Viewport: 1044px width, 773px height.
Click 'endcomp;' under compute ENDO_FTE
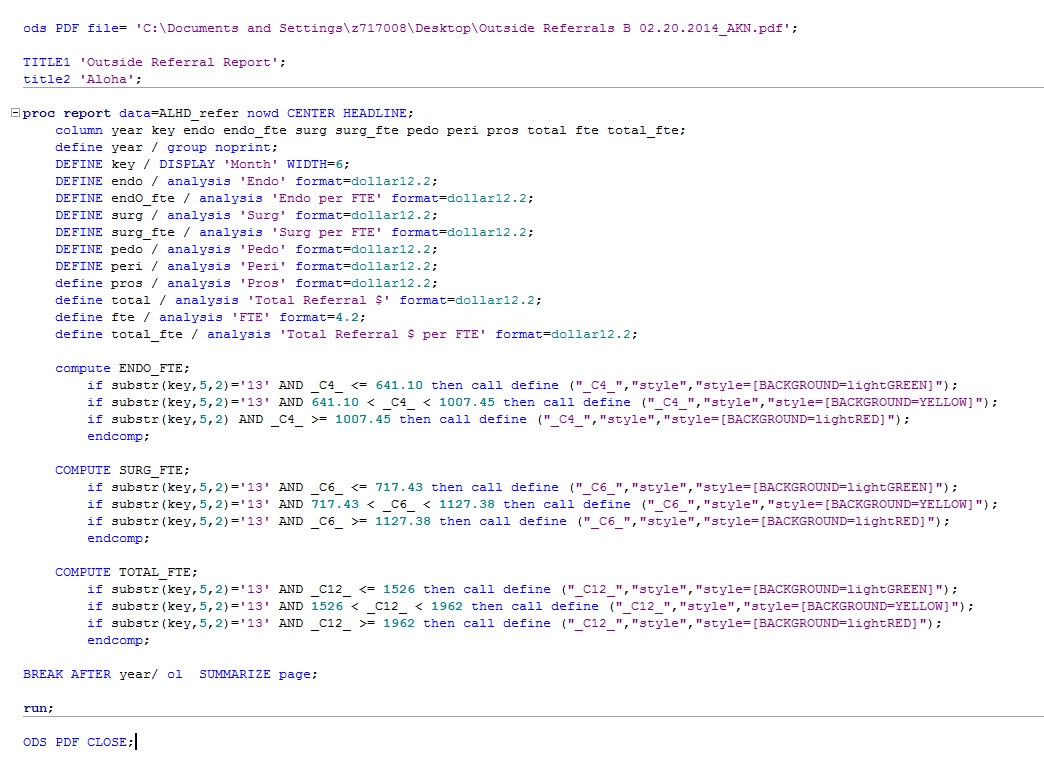click(119, 436)
